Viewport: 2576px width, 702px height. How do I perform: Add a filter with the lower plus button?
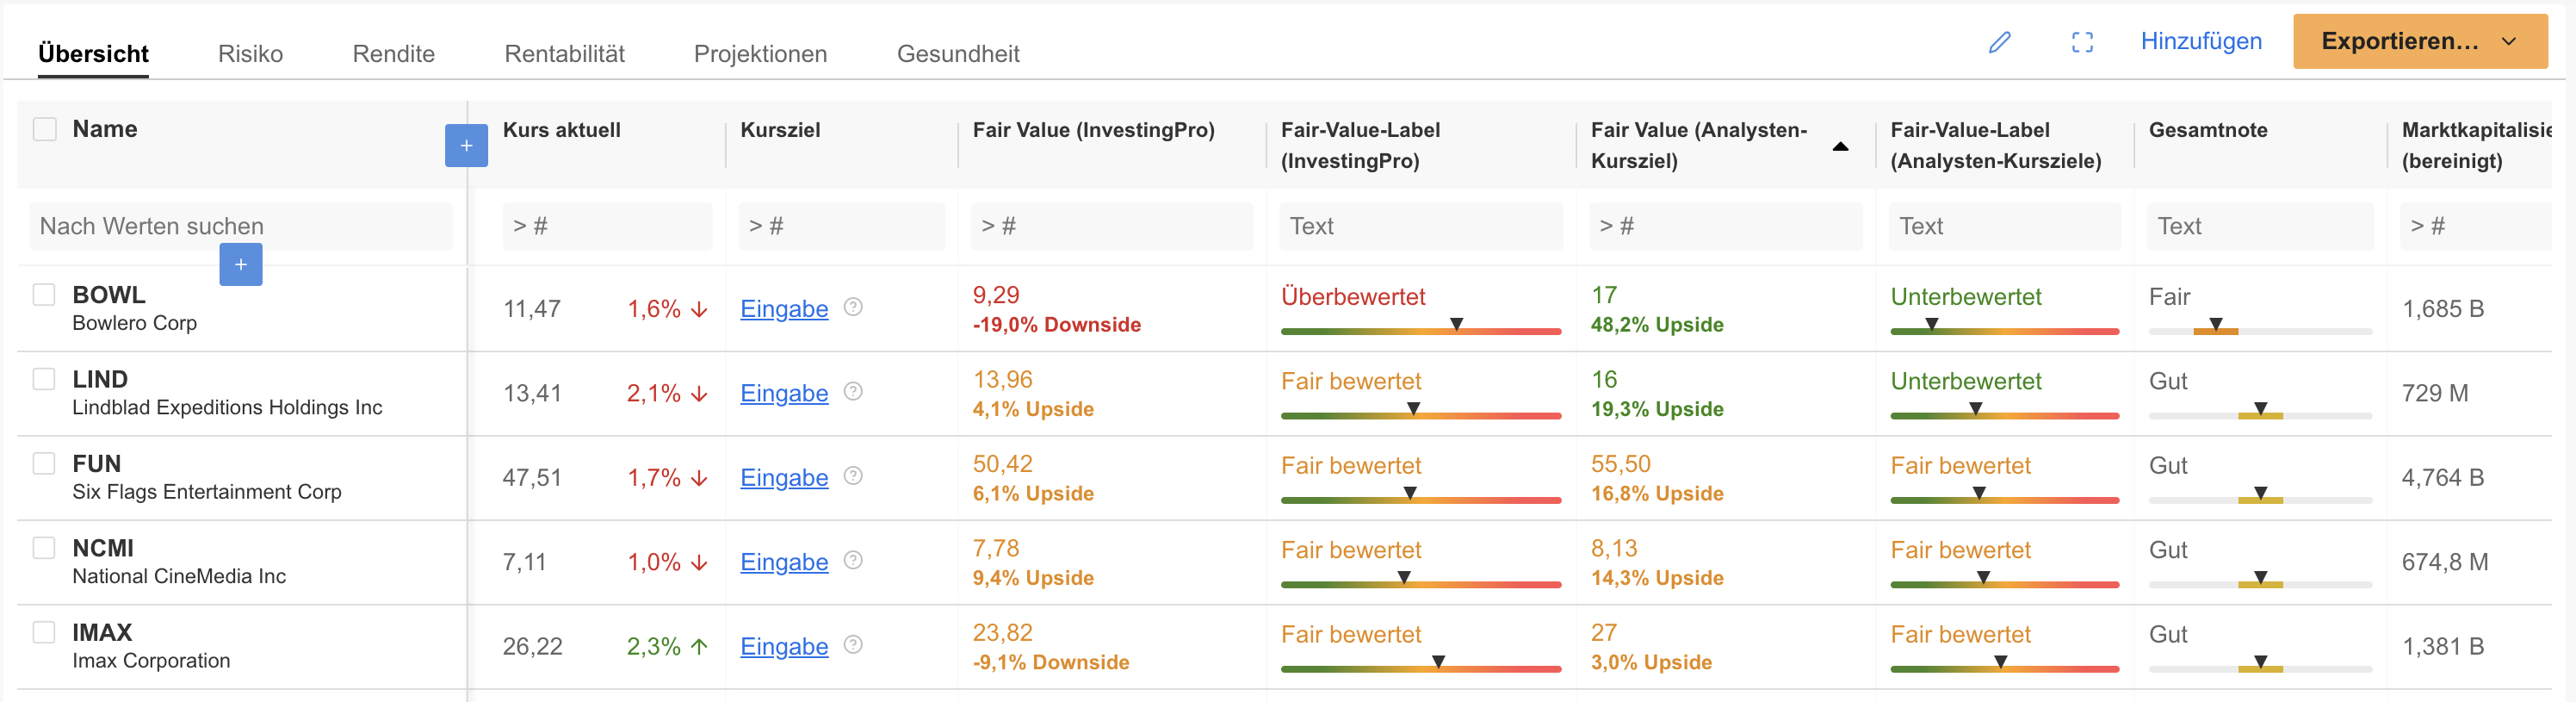tap(241, 264)
